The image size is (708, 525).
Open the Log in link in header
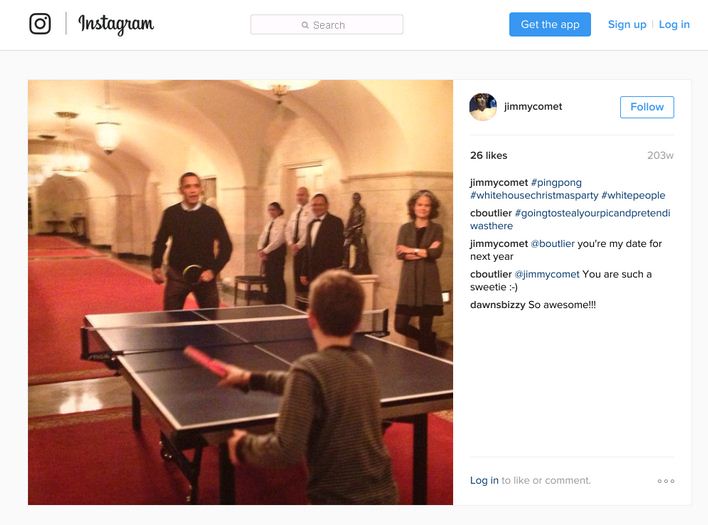(x=674, y=24)
